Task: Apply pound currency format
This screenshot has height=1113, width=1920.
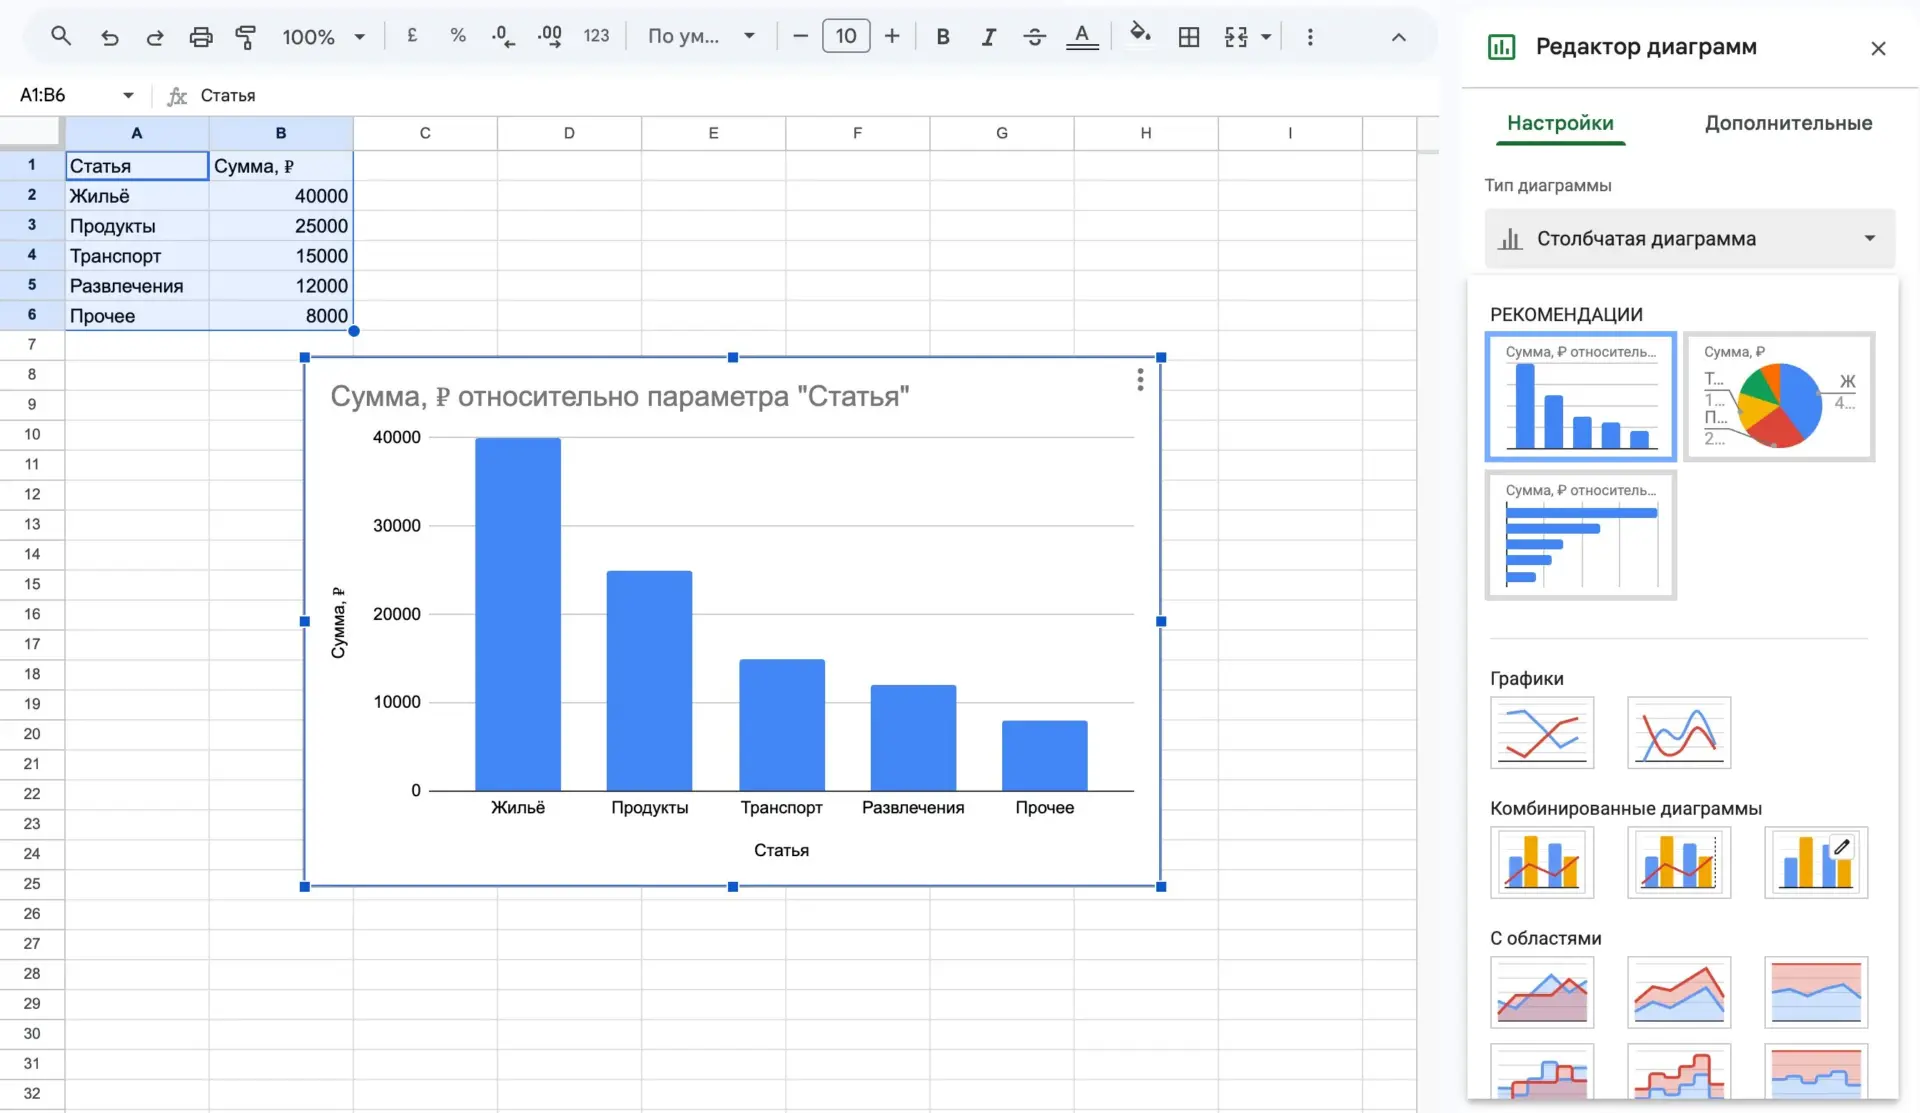Action: [412, 36]
